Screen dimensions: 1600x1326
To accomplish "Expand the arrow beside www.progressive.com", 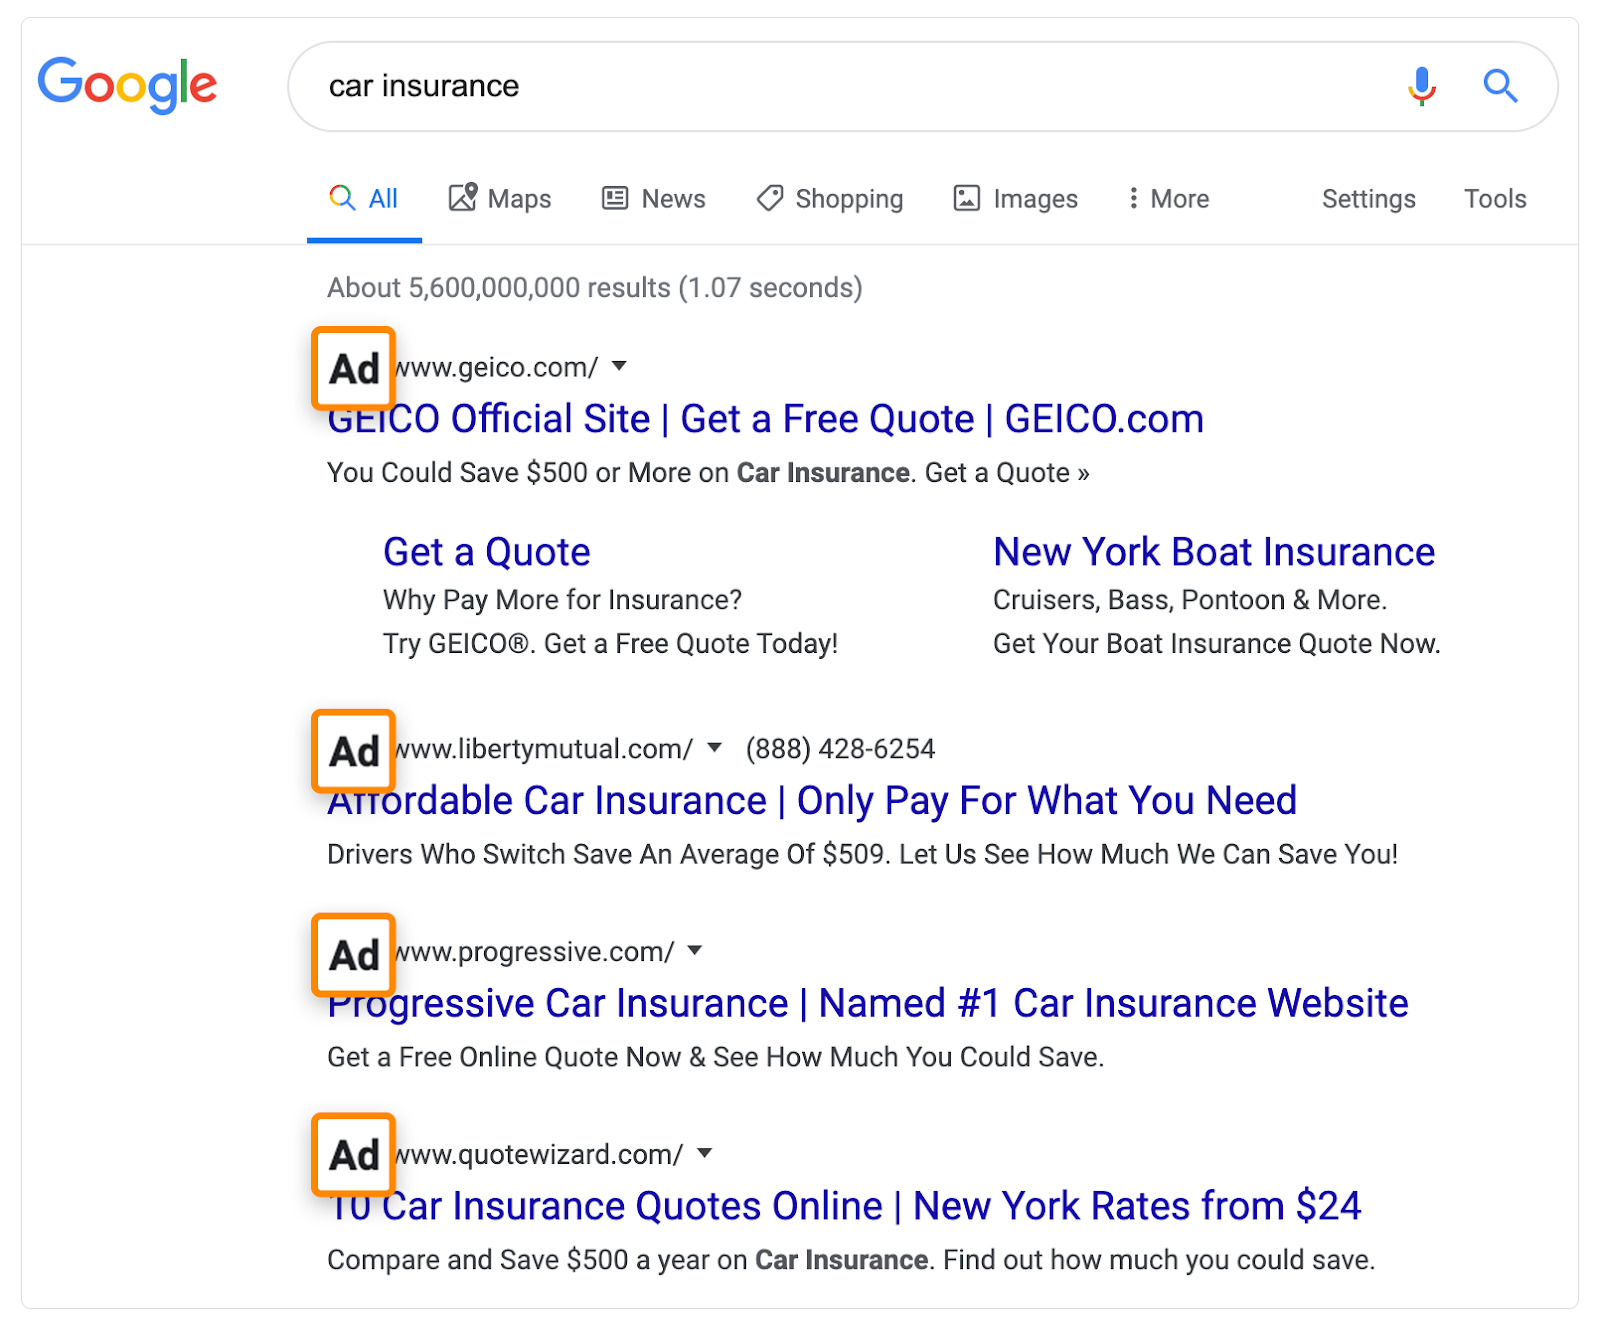I will [695, 950].
